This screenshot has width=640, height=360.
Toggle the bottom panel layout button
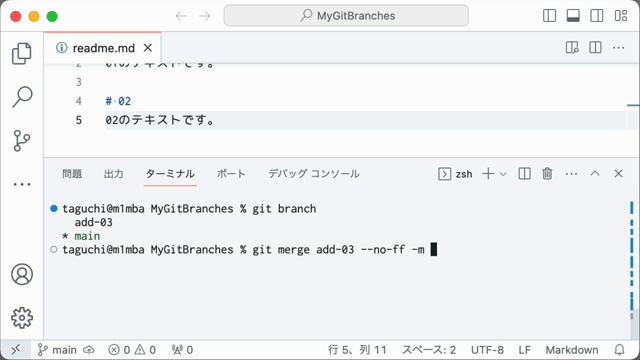(573, 16)
